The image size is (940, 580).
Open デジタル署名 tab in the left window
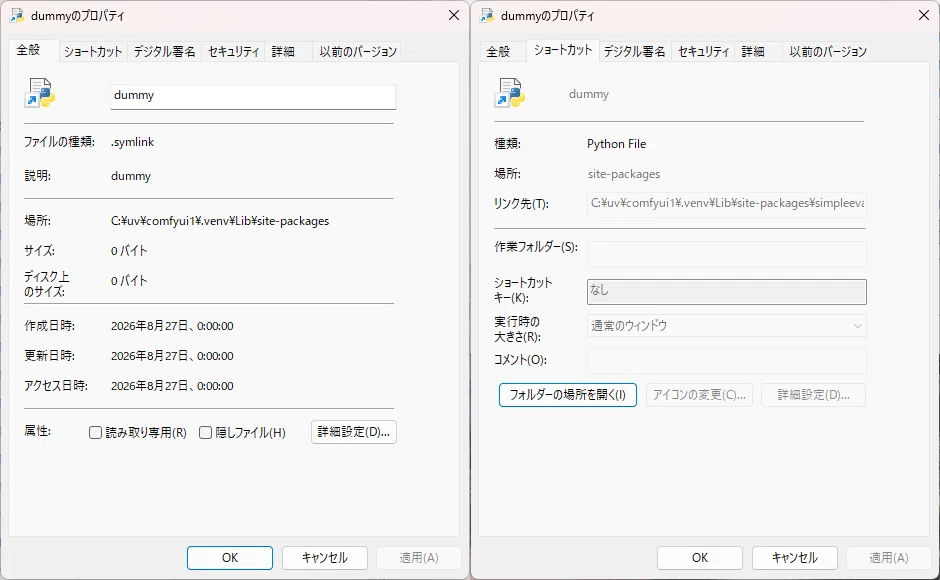point(164,52)
